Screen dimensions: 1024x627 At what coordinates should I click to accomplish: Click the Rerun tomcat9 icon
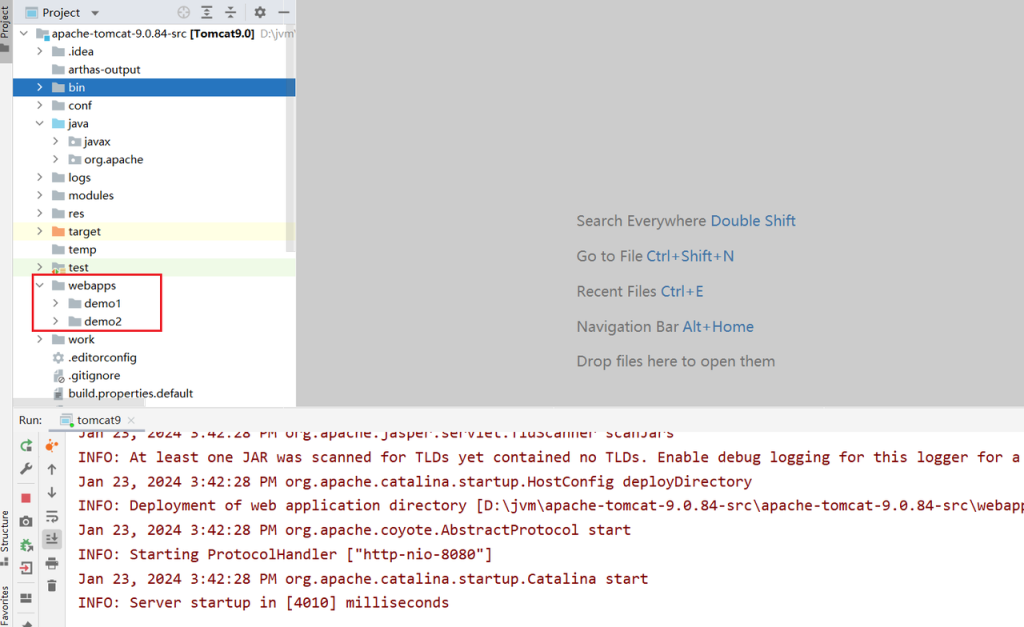pos(26,445)
